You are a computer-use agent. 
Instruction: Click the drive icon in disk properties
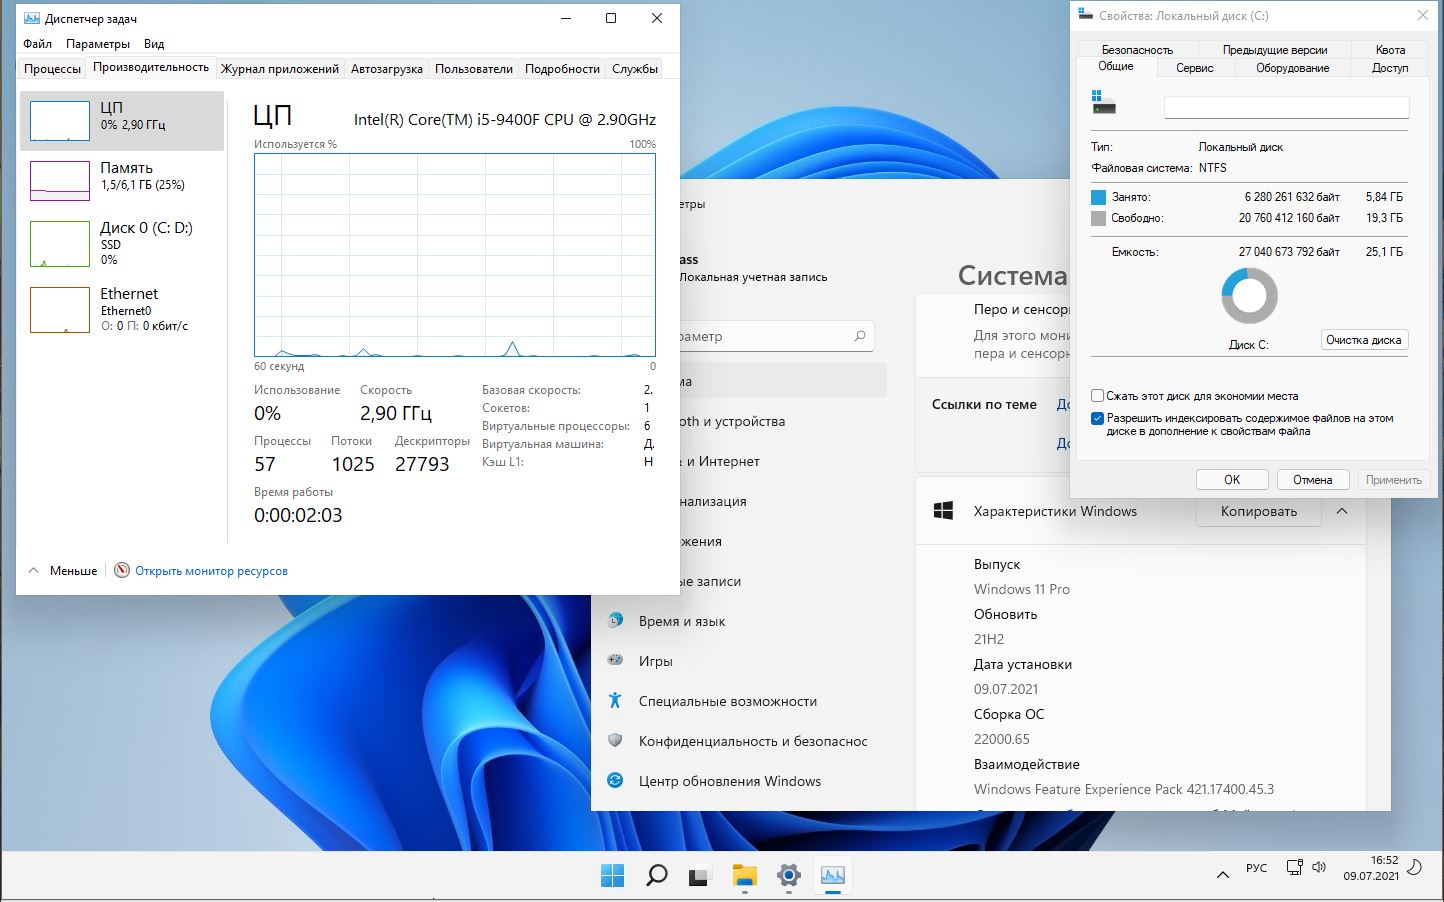pyautogui.click(x=1103, y=102)
